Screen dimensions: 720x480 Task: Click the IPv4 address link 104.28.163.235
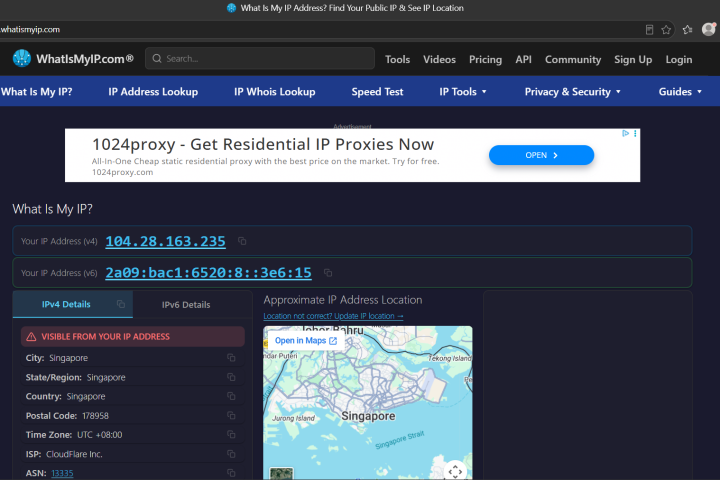pos(165,241)
